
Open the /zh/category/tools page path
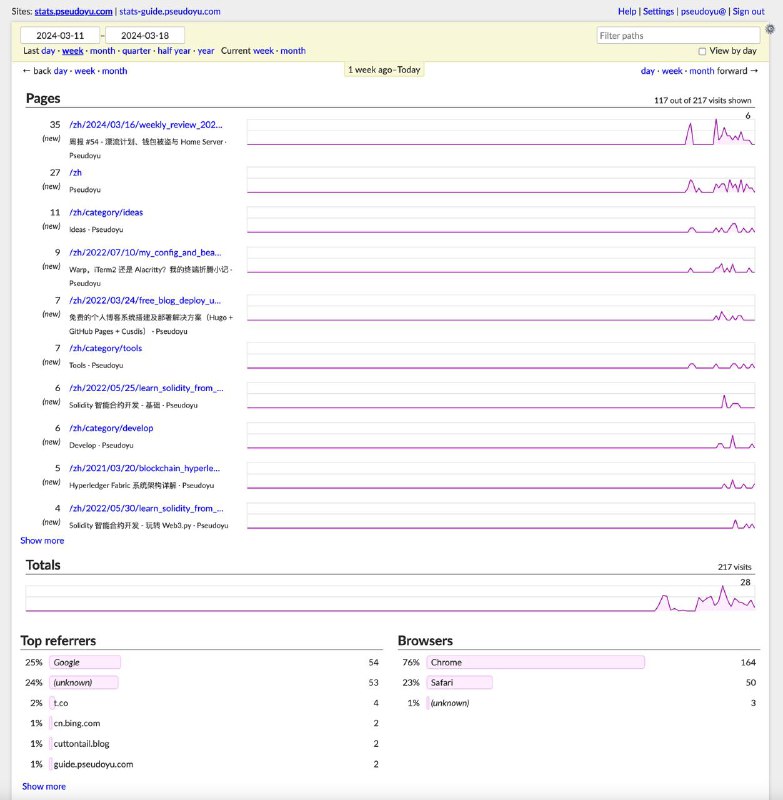coord(105,348)
